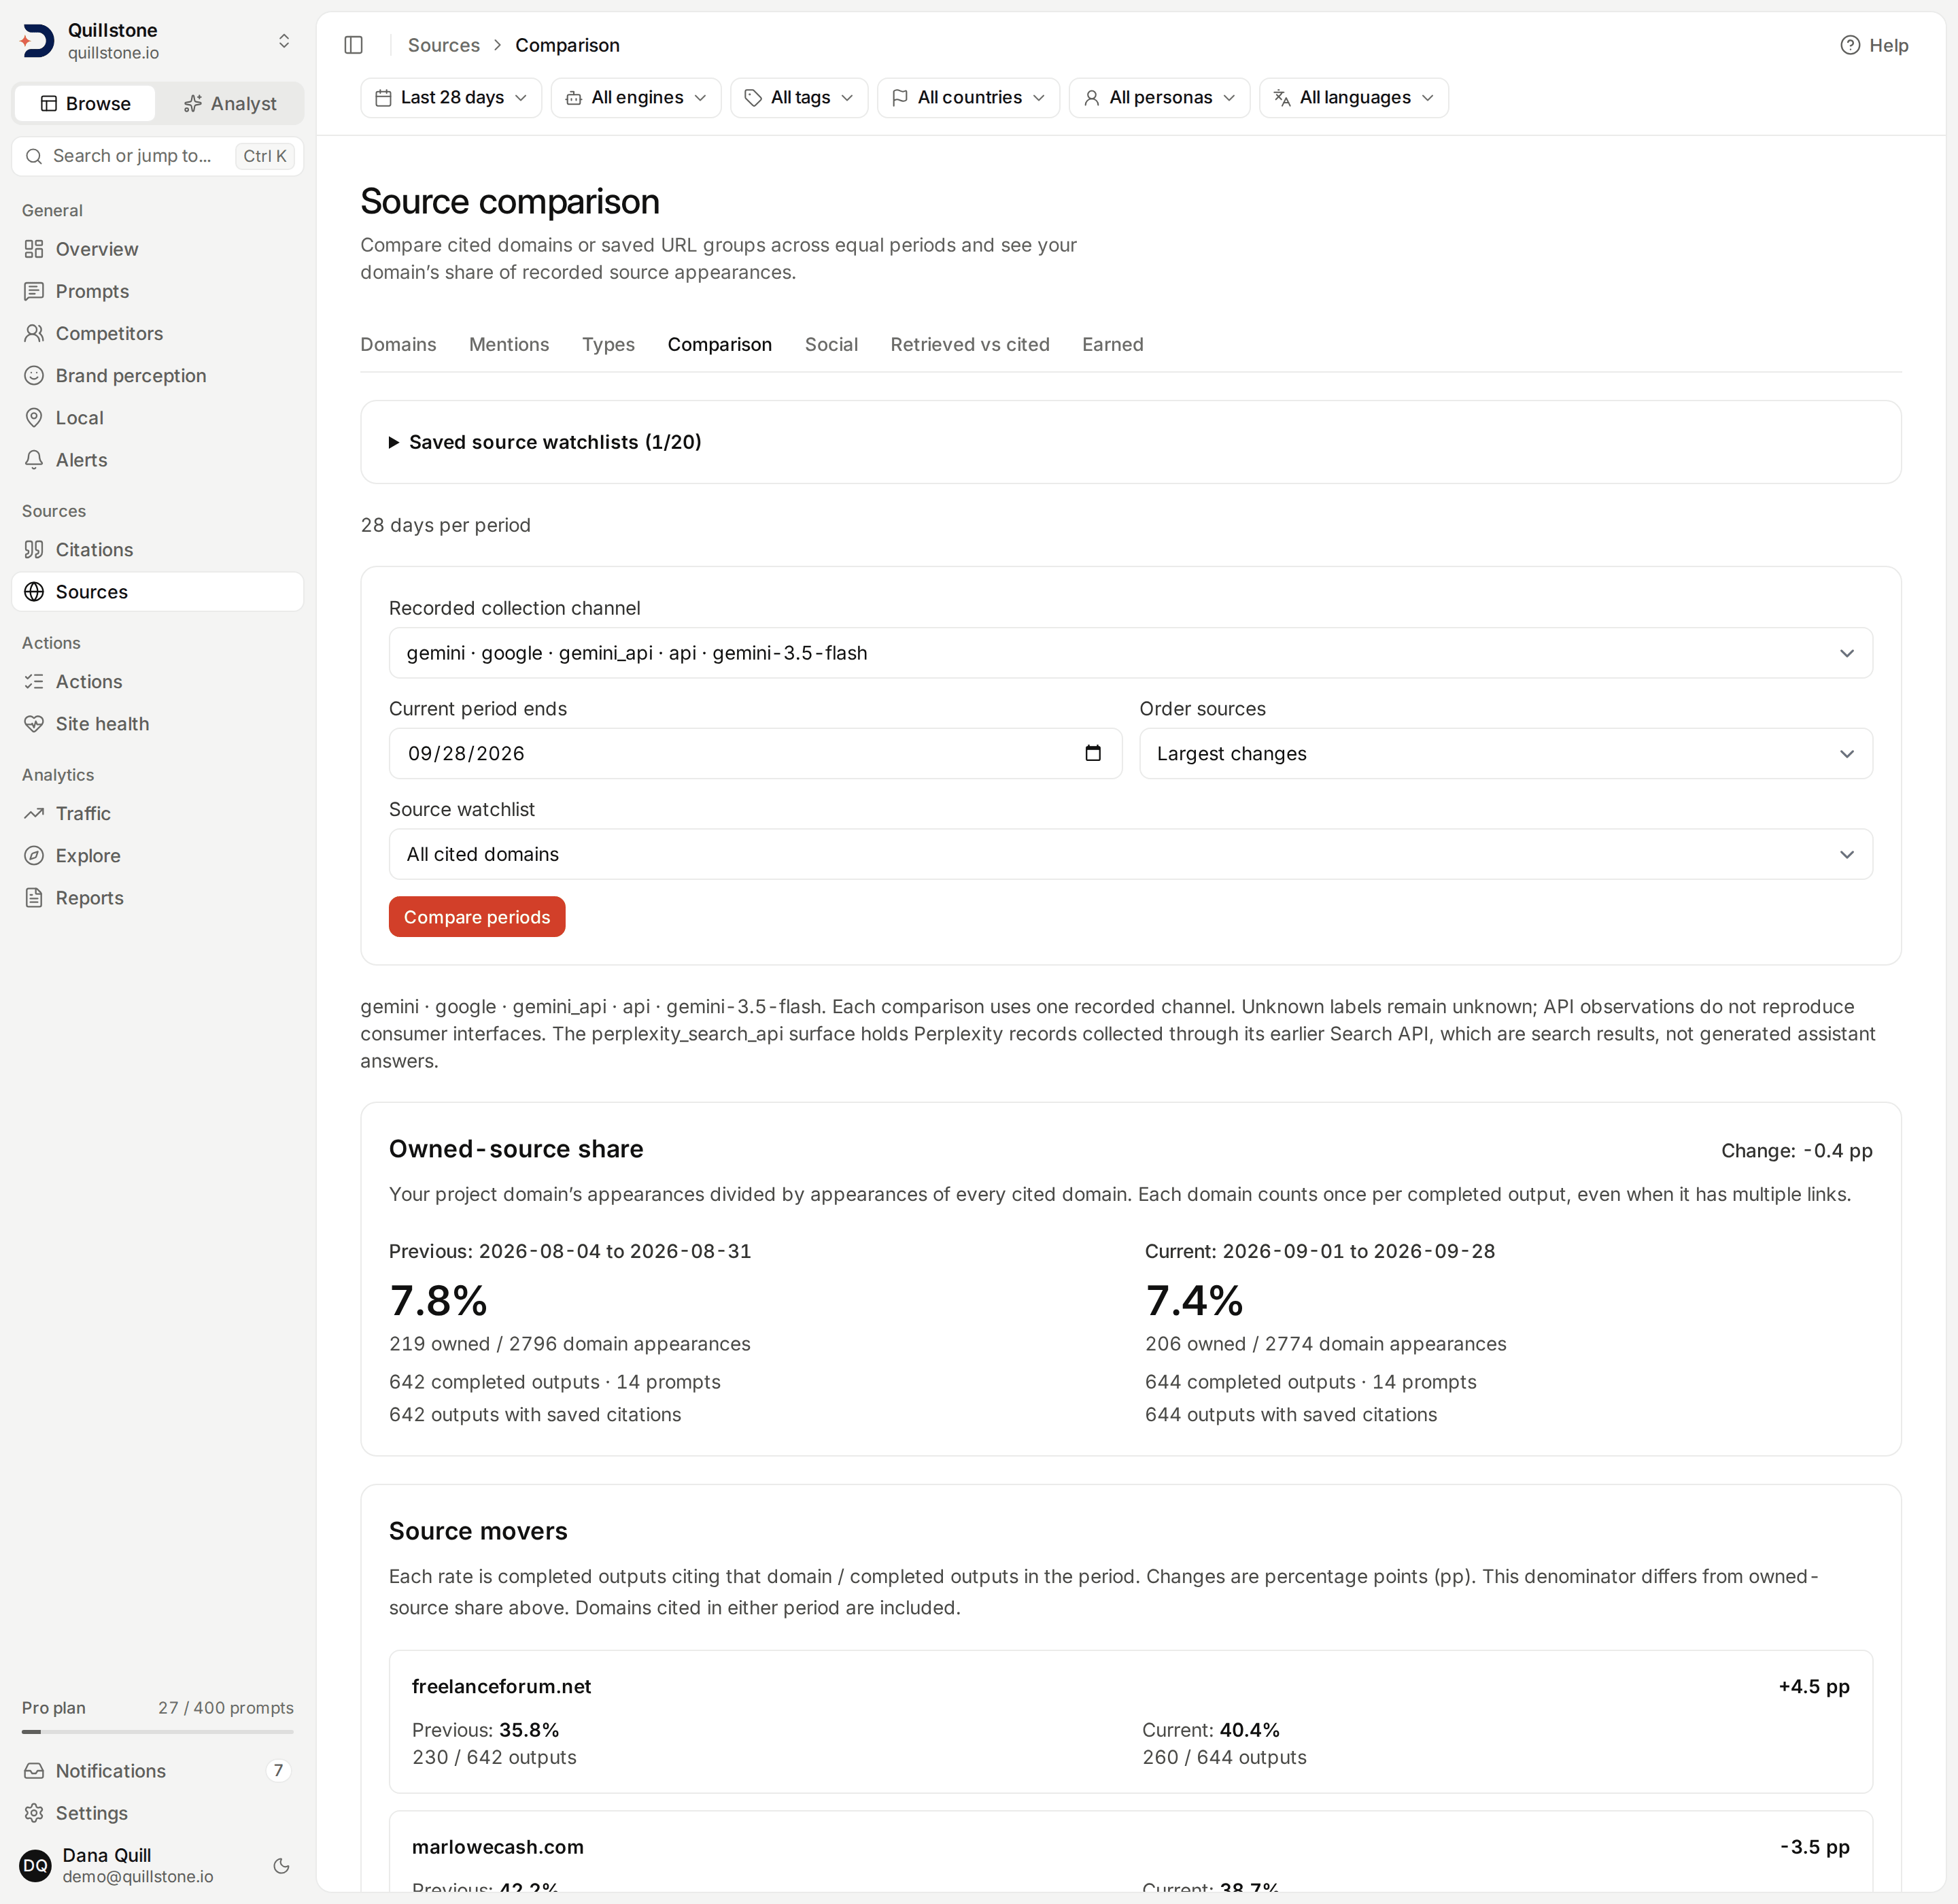This screenshot has width=1958, height=1904.
Task: Toggle the sidebar panel icon
Action: coord(353,45)
